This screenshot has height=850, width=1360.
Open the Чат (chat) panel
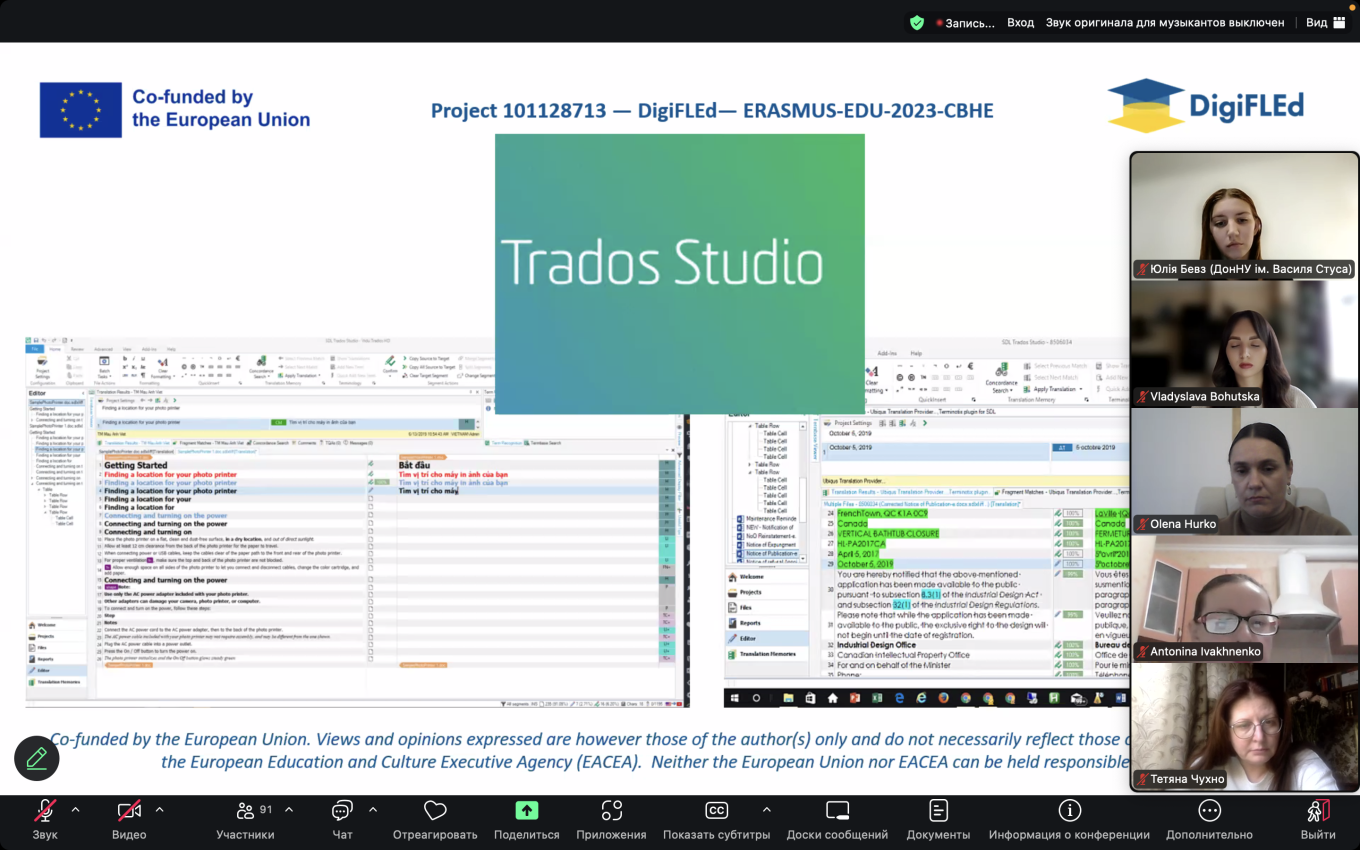(x=342, y=811)
